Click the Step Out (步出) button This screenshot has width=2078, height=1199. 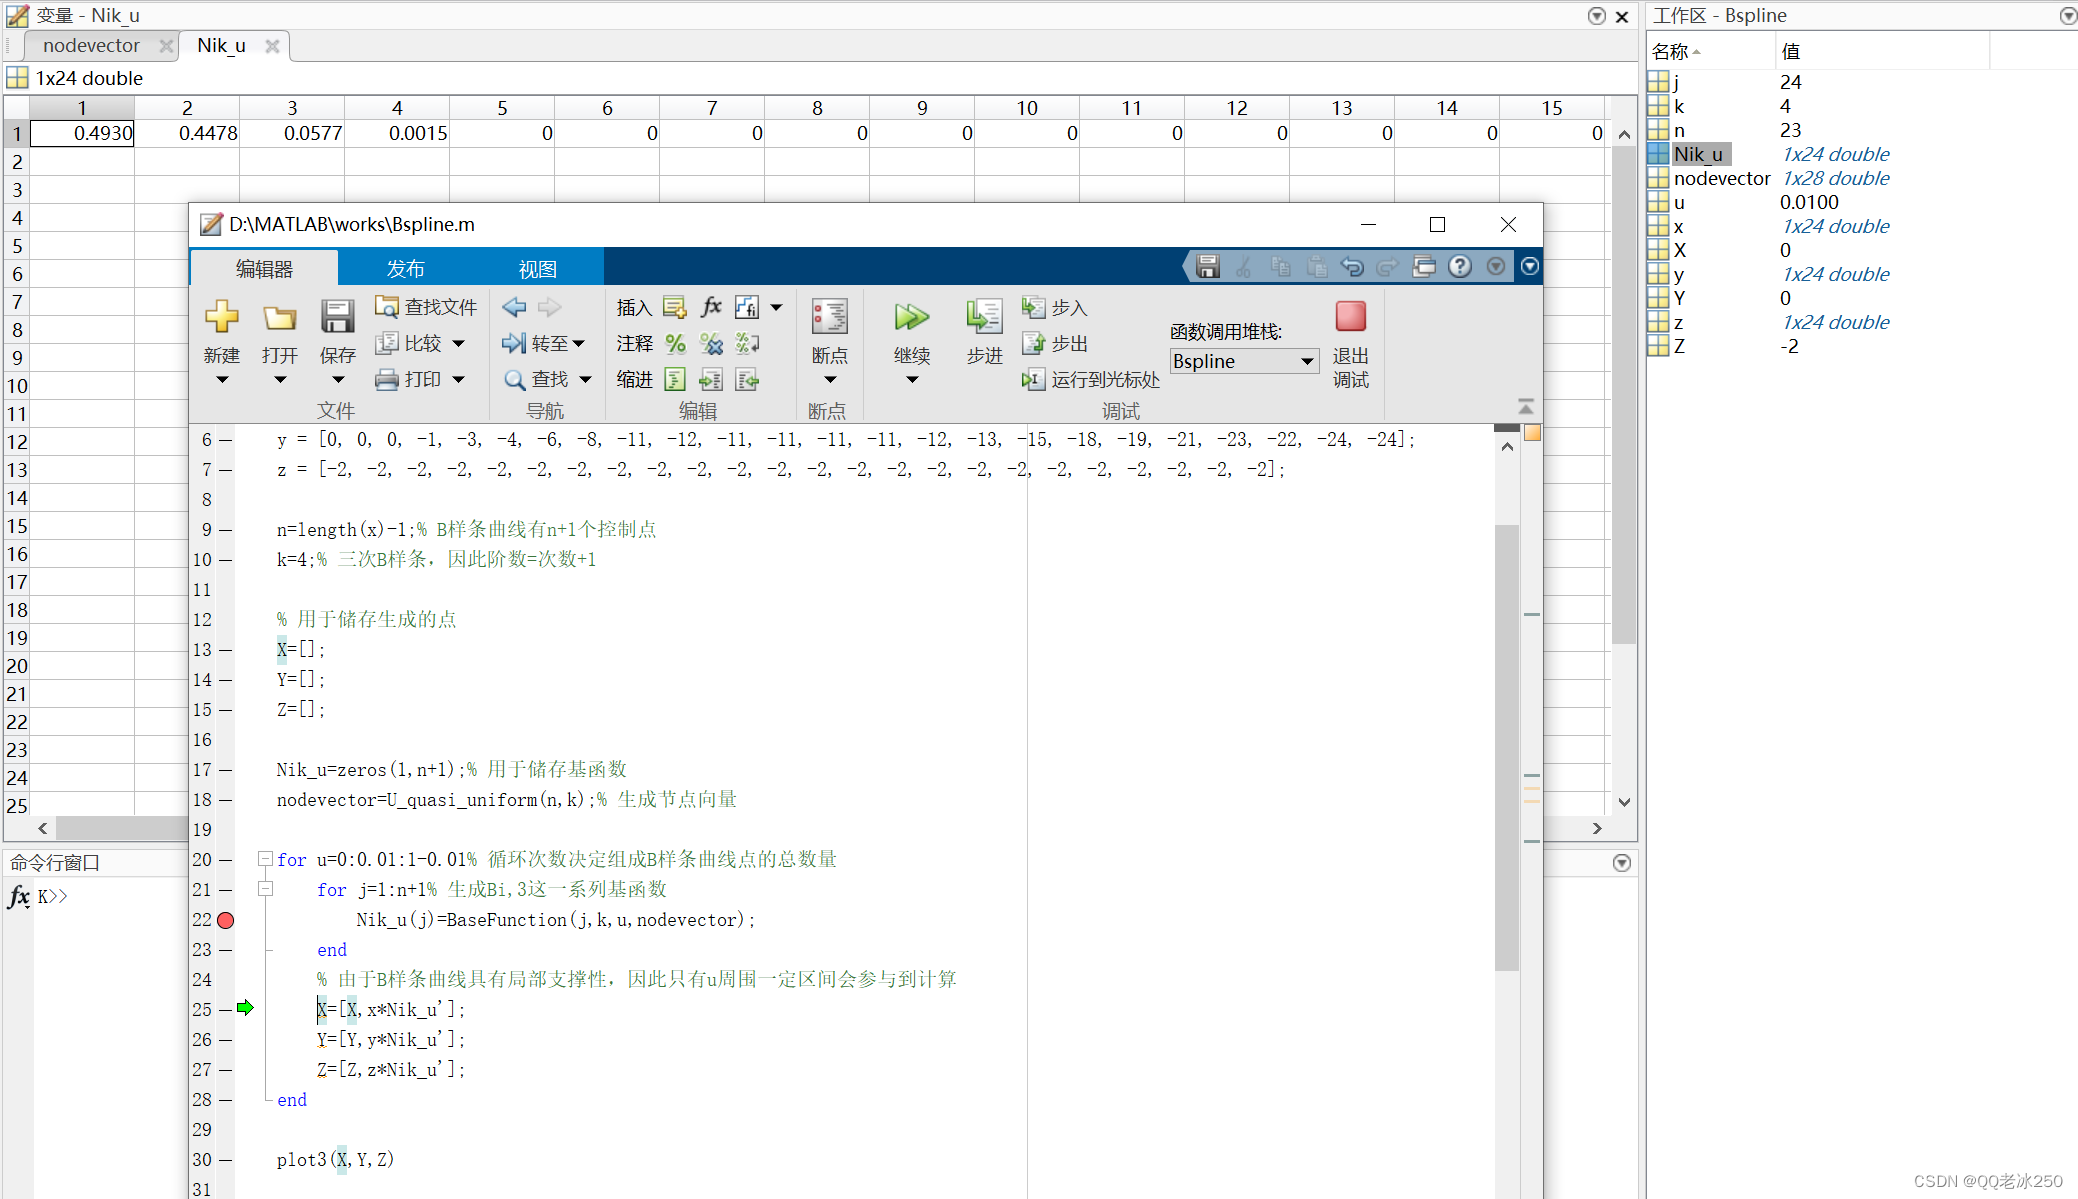(1054, 343)
